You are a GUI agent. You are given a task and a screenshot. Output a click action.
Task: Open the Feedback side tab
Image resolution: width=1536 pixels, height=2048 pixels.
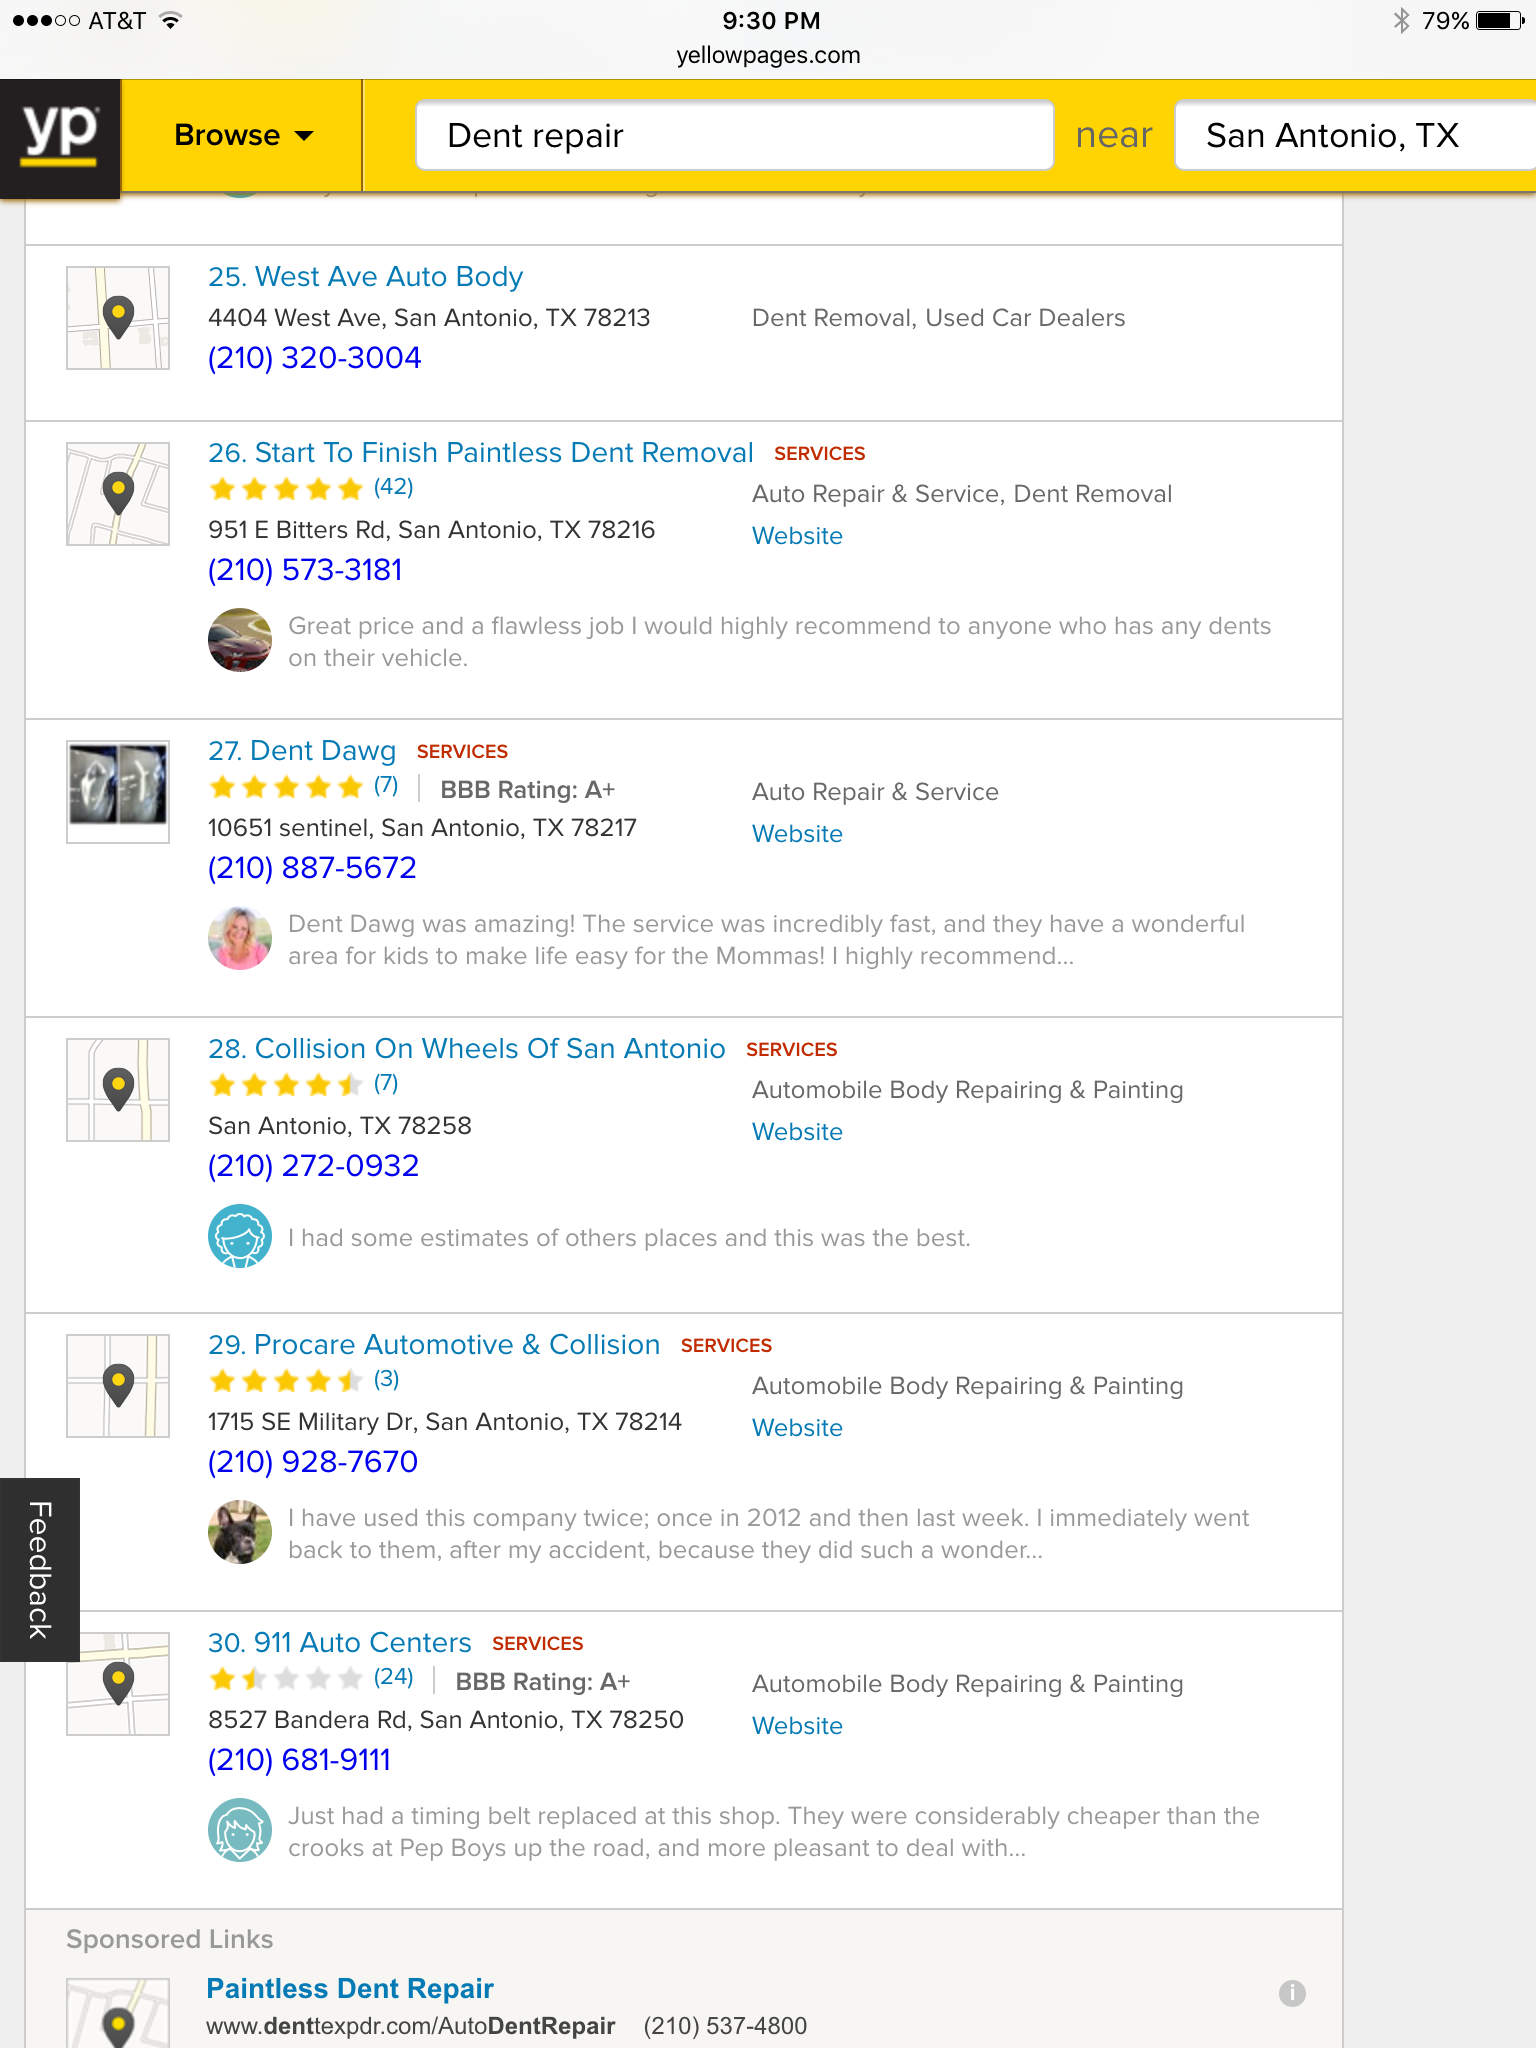(x=40, y=1569)
